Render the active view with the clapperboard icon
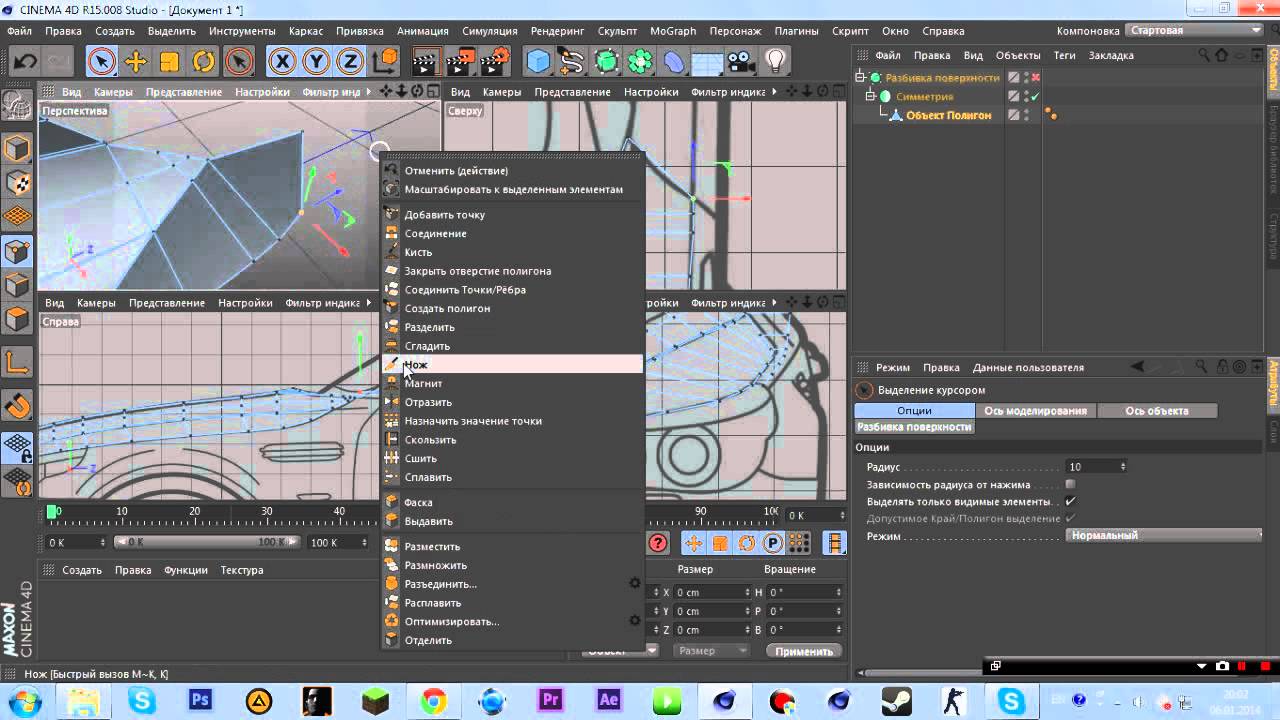1280x720 pixels. (x=427, y=62)
